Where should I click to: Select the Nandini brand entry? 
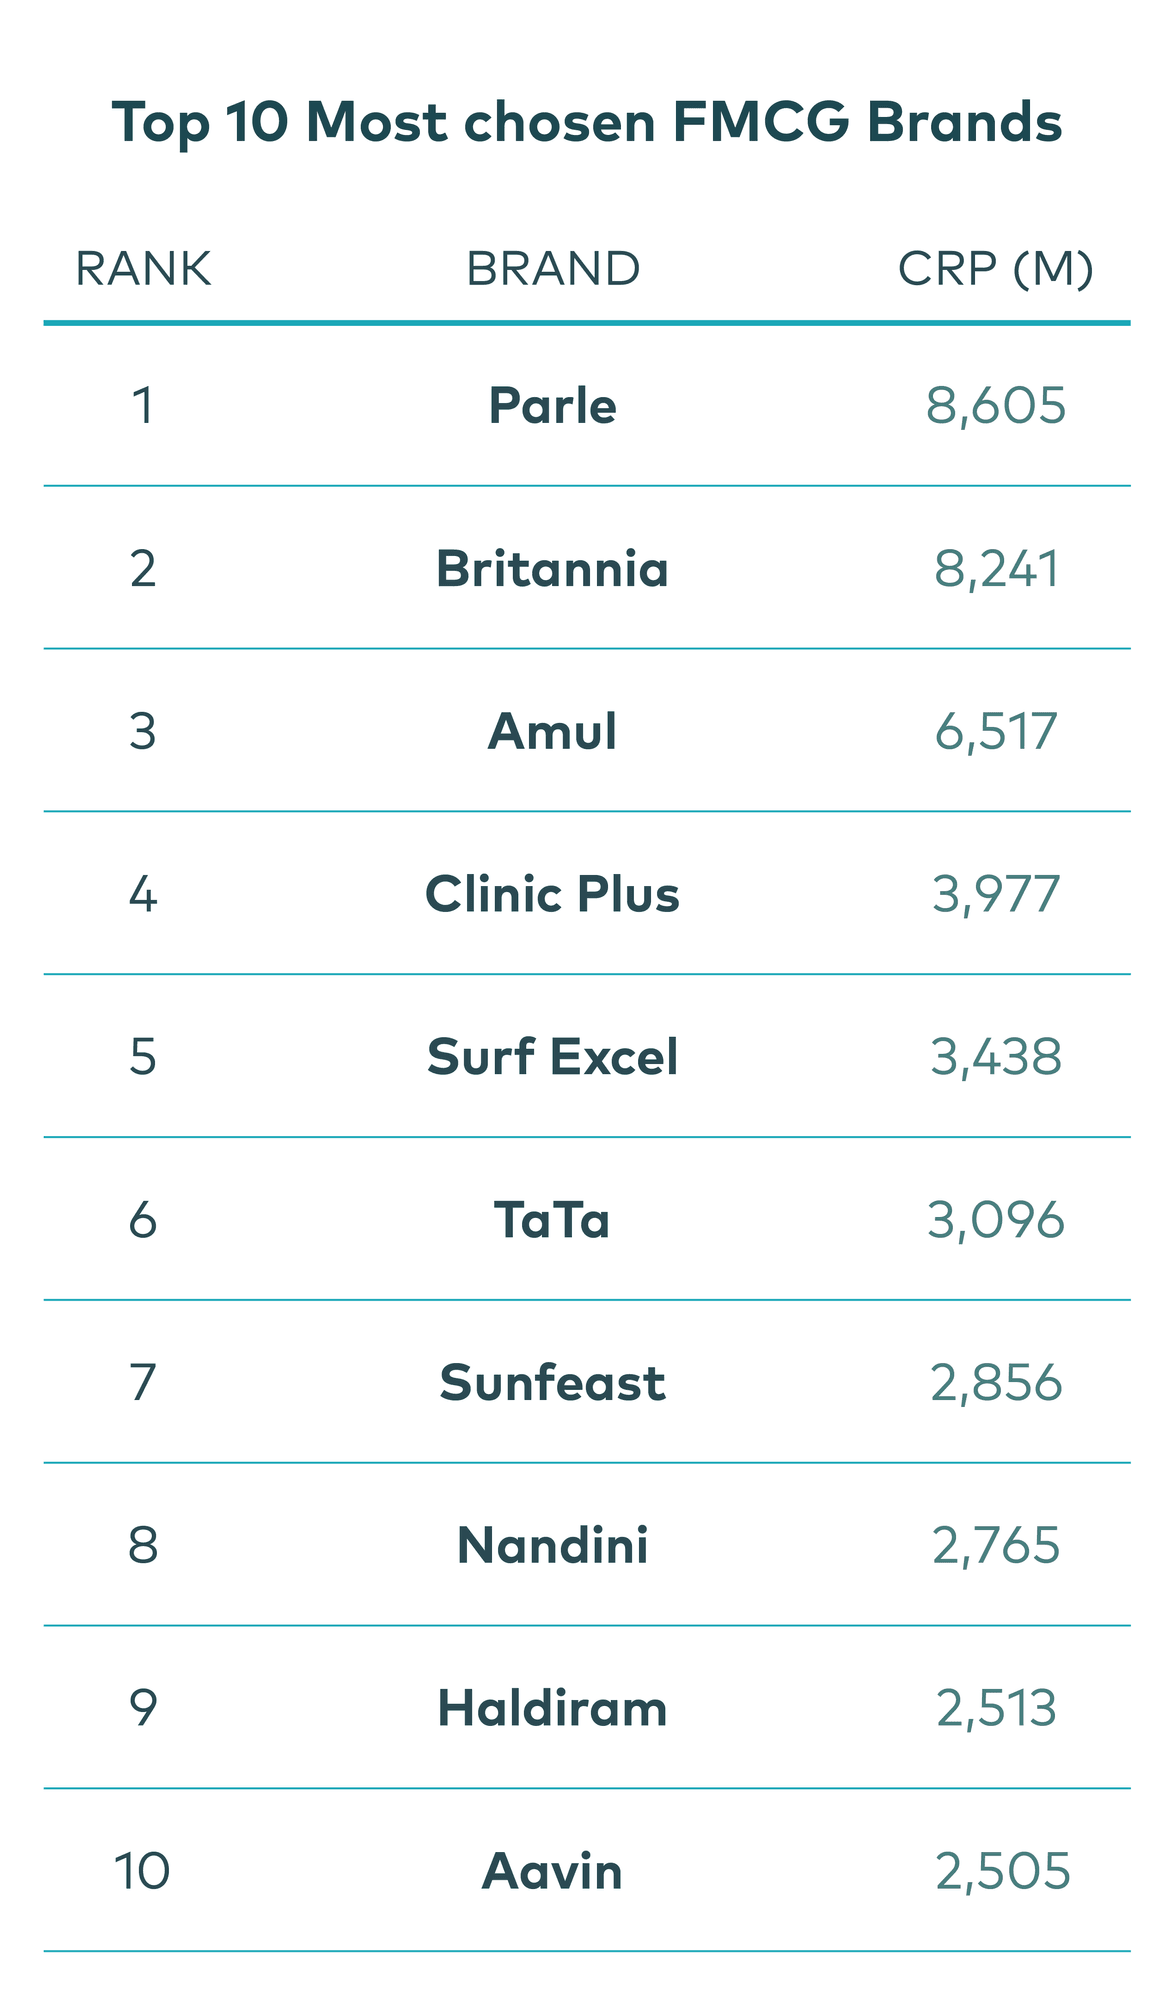click(553, 1545)
